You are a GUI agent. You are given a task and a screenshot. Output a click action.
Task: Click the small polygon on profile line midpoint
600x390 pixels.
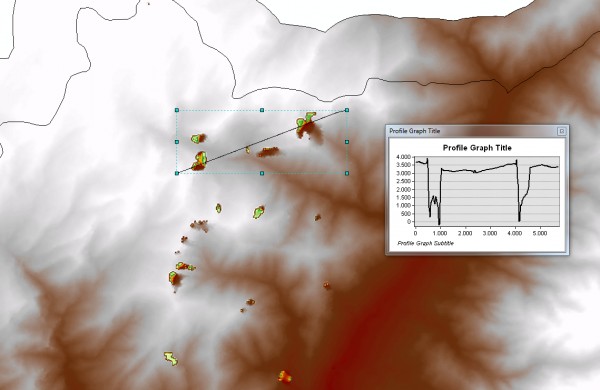(248, 150)
